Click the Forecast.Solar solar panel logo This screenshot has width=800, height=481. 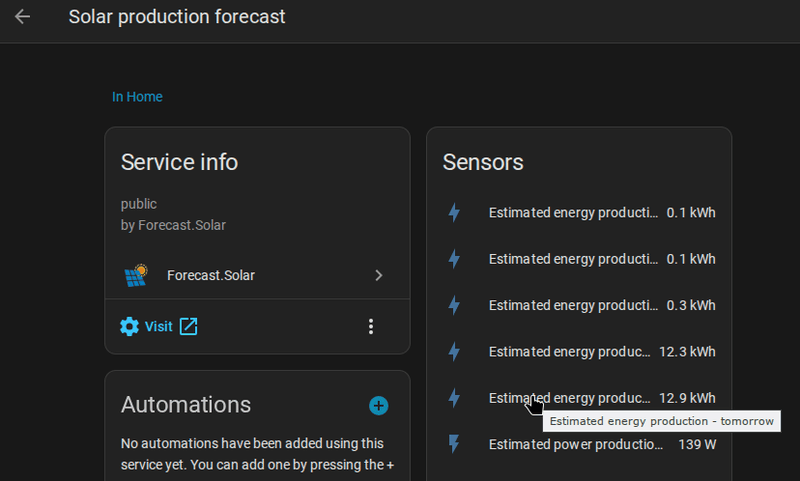pos(136,275)
